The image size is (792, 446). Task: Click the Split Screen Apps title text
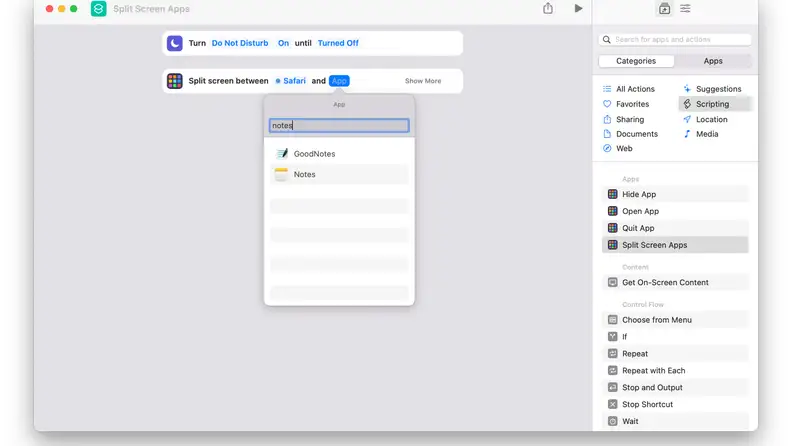pyautogui.click(x=151, y=9)
